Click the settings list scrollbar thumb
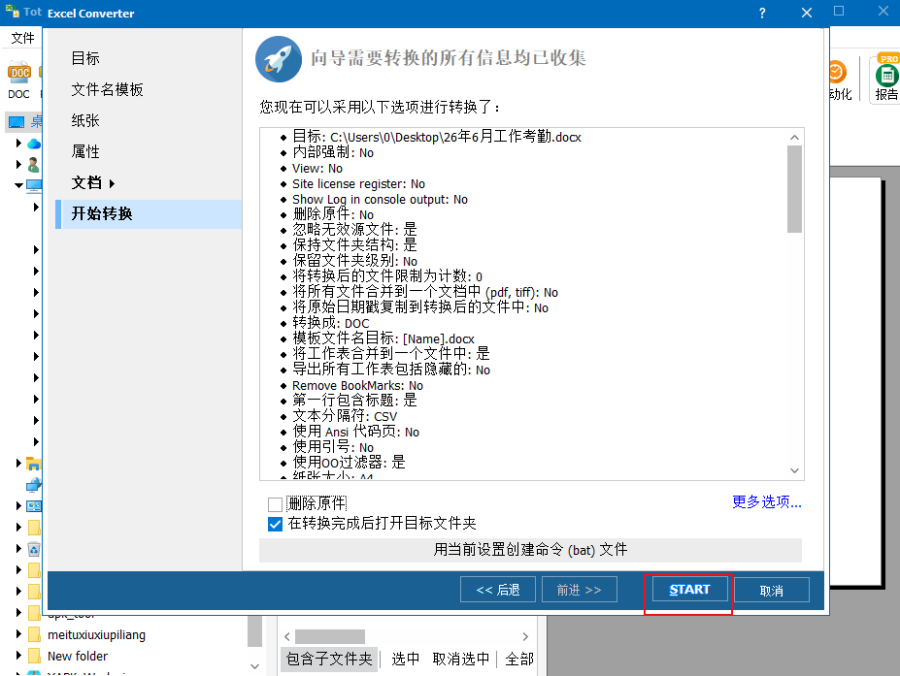The height and width of the screenshot is (676, 900). tap(794, 189)
